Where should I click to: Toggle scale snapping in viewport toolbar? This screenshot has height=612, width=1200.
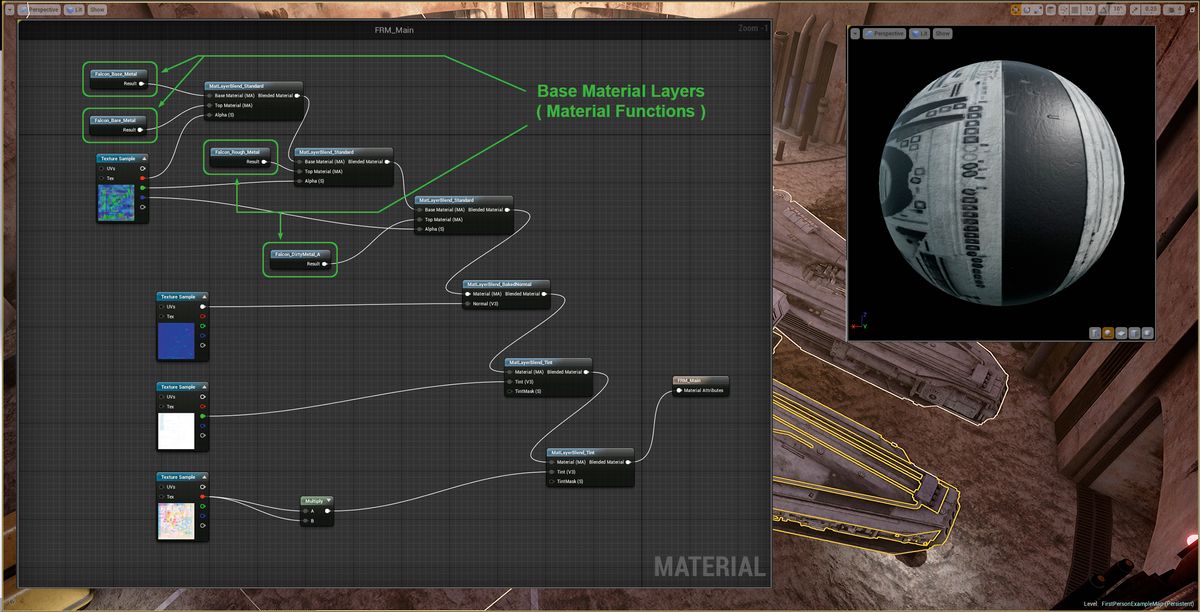pyautogui.click(x=1135, y=10)
